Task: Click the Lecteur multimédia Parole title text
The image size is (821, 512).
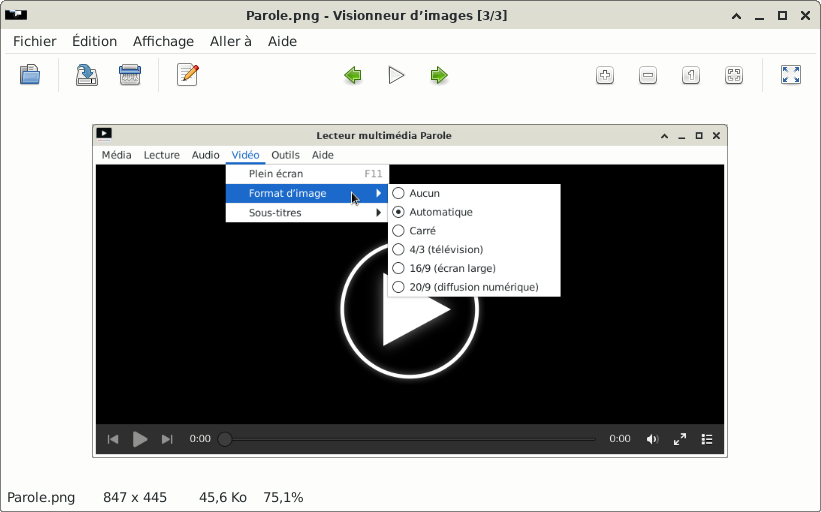Action: pyautogui.click(x=384, y=136)
